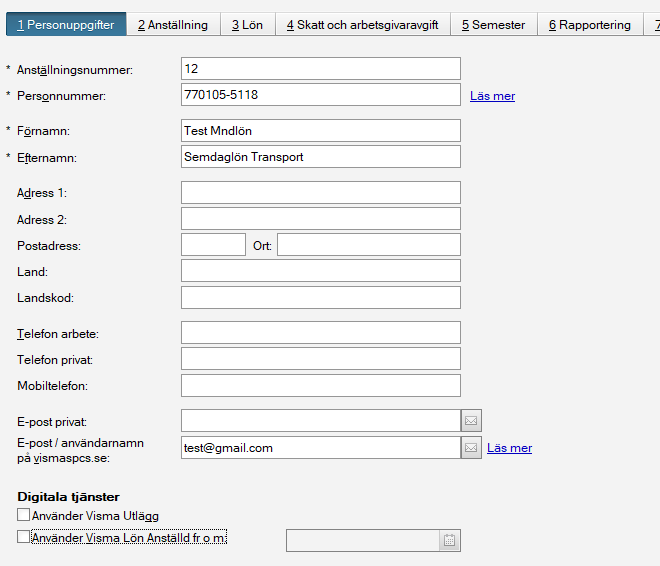This screenshot has width=660, height=566.
Task: Enable Använder Visma Utlägg checkbox
Action: tap(24, 515)
